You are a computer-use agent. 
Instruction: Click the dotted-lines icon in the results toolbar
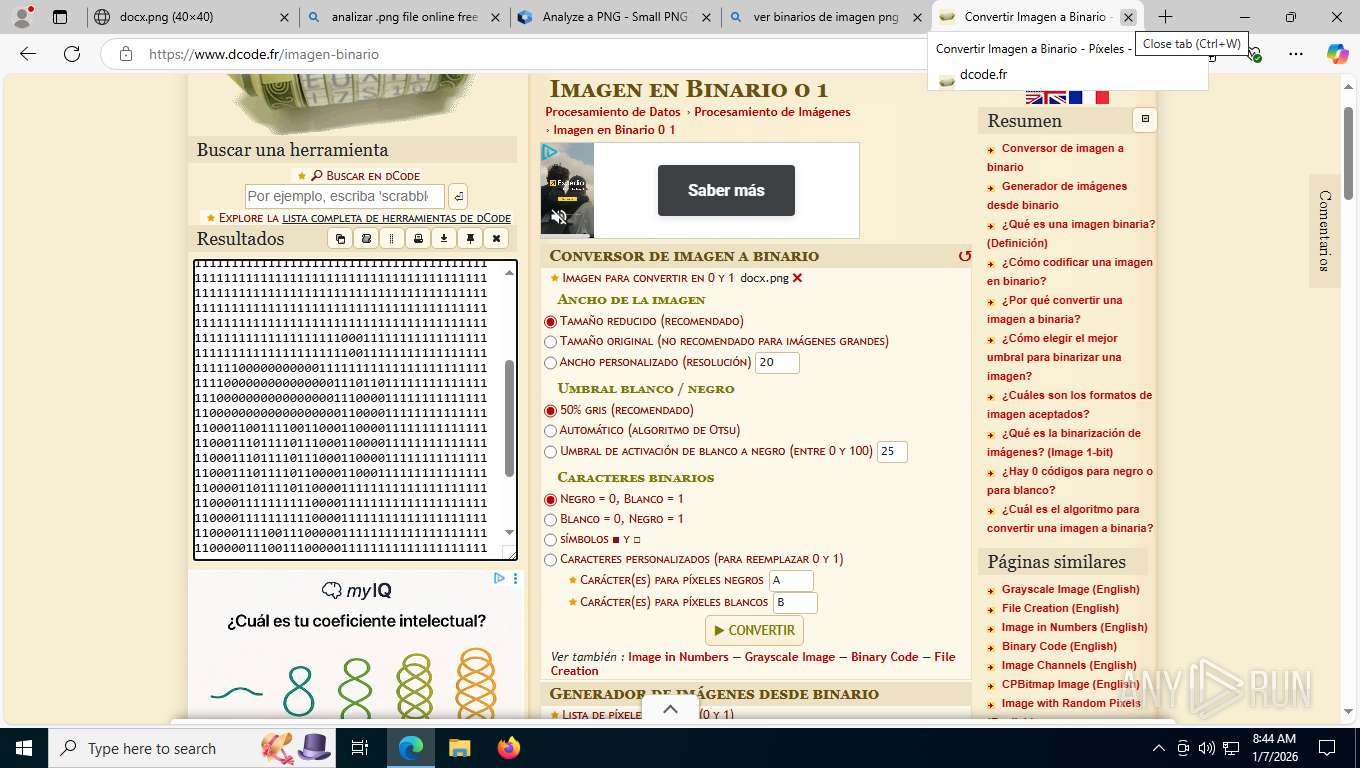coord(392,239)
